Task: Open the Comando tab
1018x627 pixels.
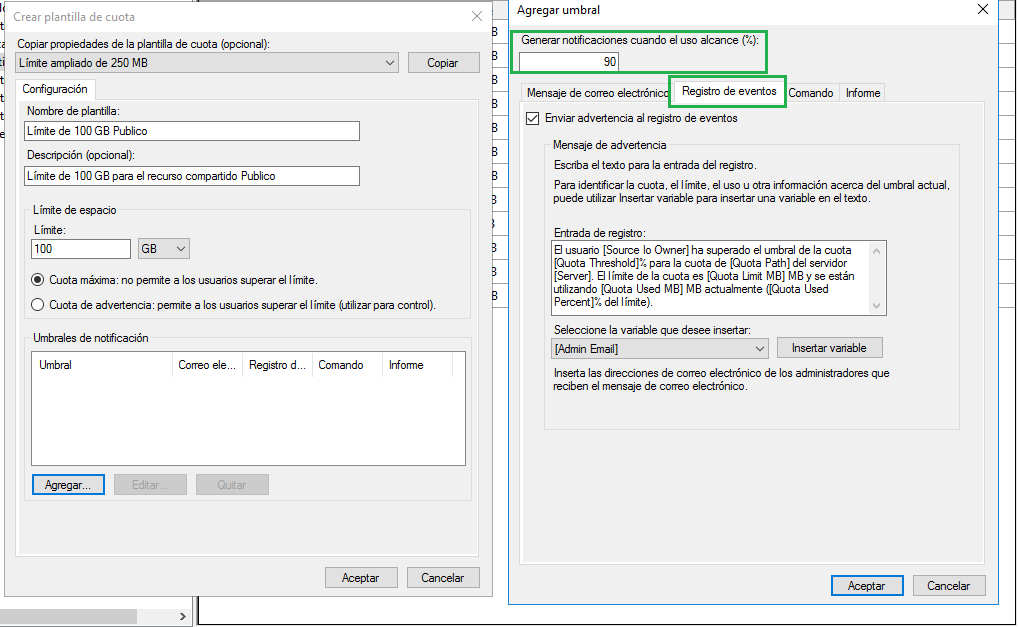Action: click(x=811, y=93)
